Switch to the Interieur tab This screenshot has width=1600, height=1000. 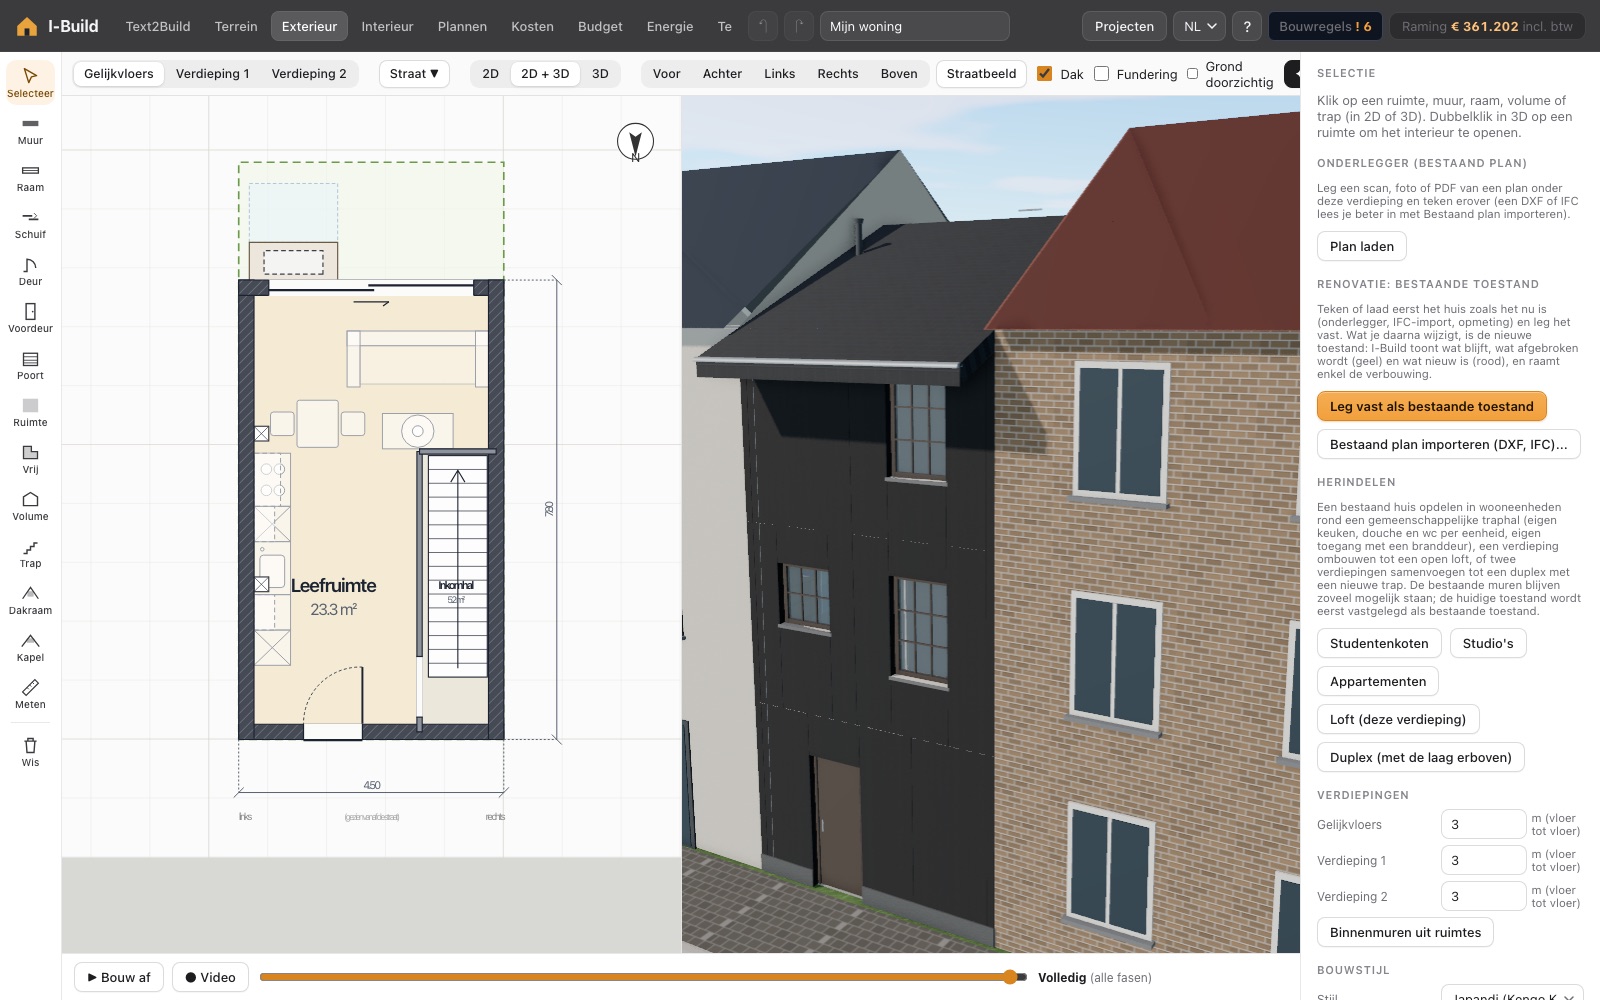(387, 26)
